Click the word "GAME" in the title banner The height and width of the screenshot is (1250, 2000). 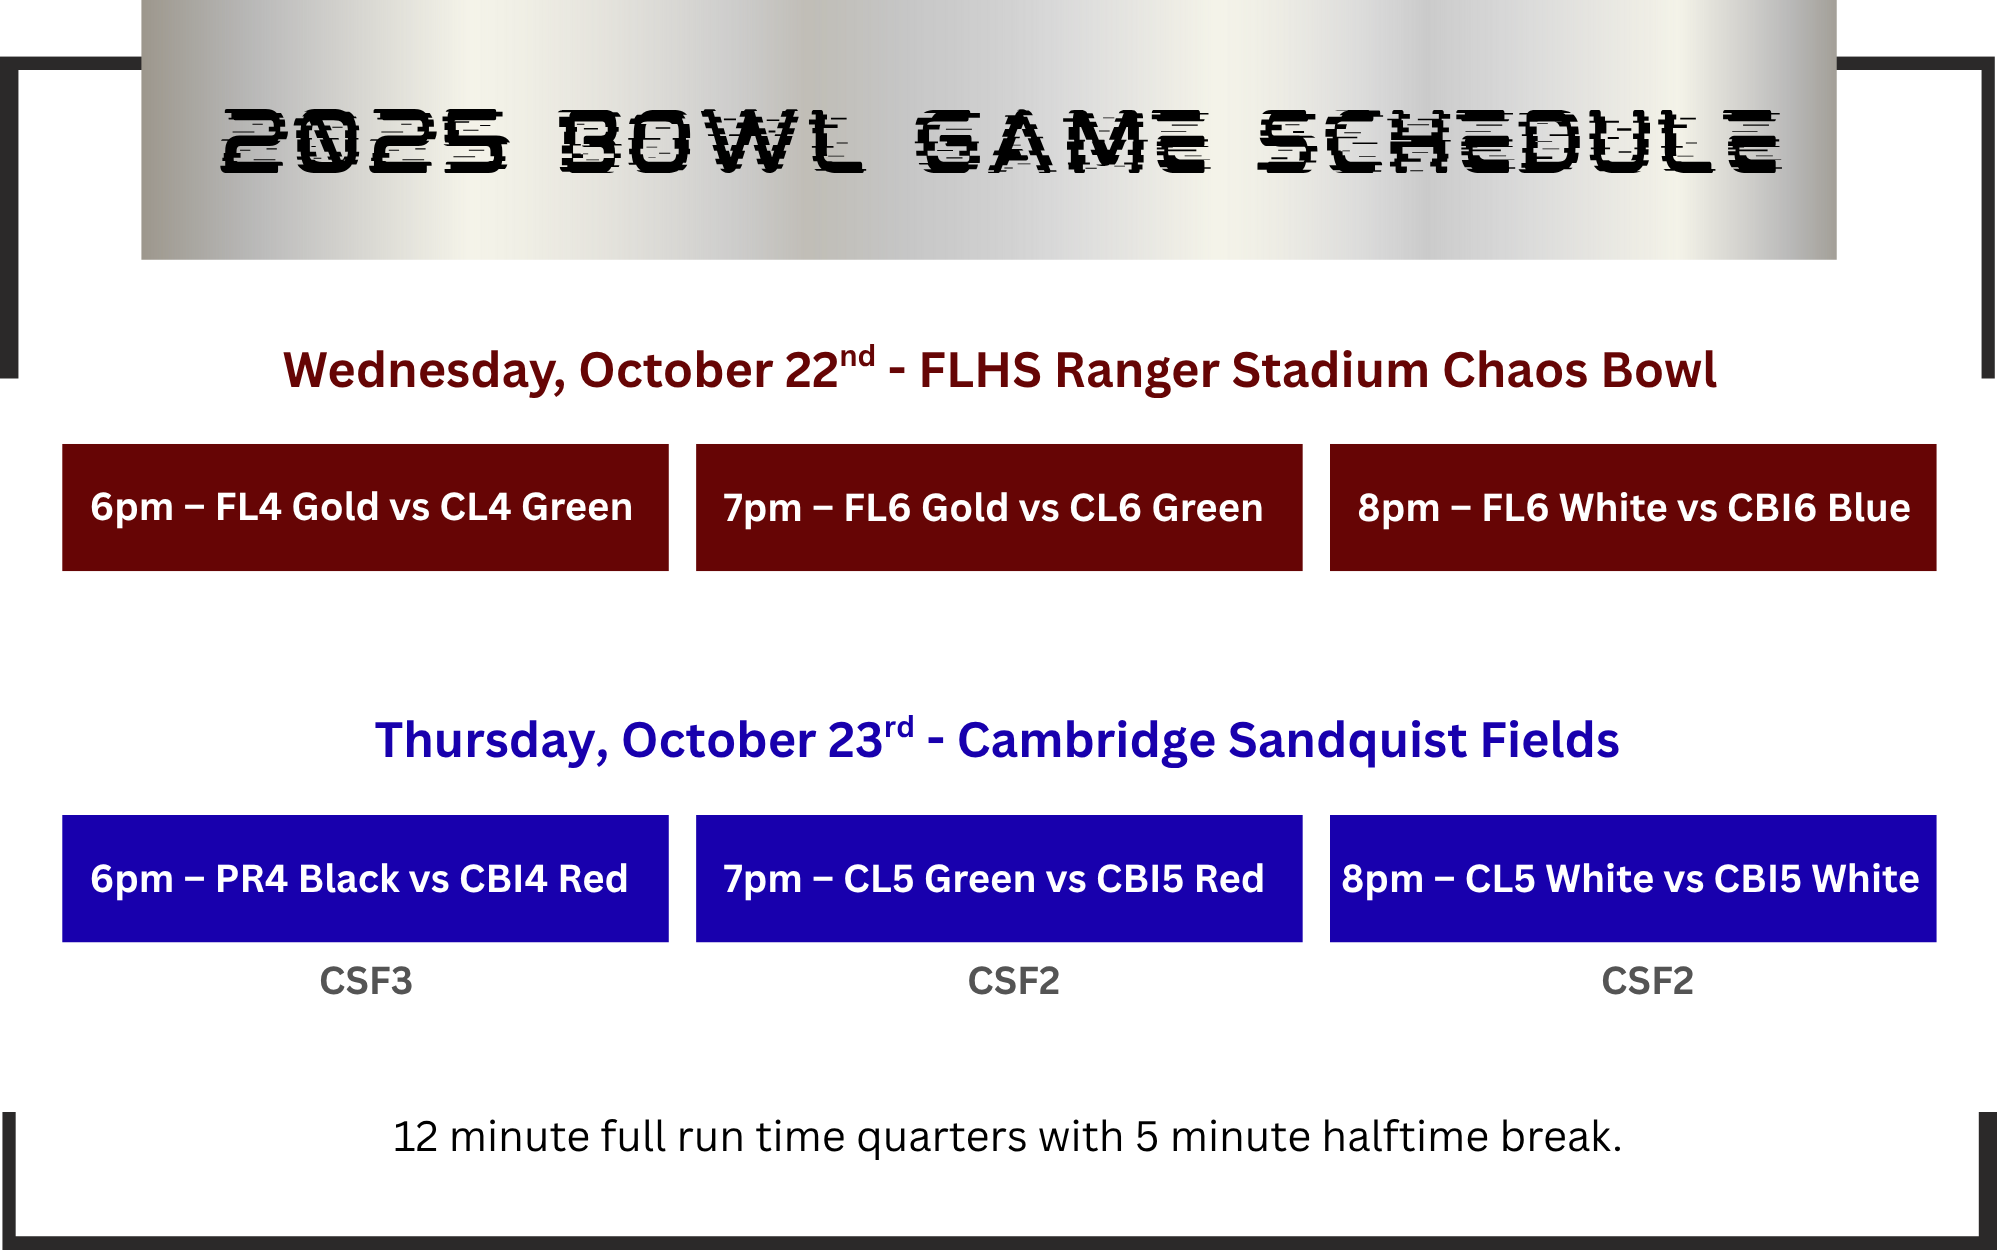(1062, 142)
